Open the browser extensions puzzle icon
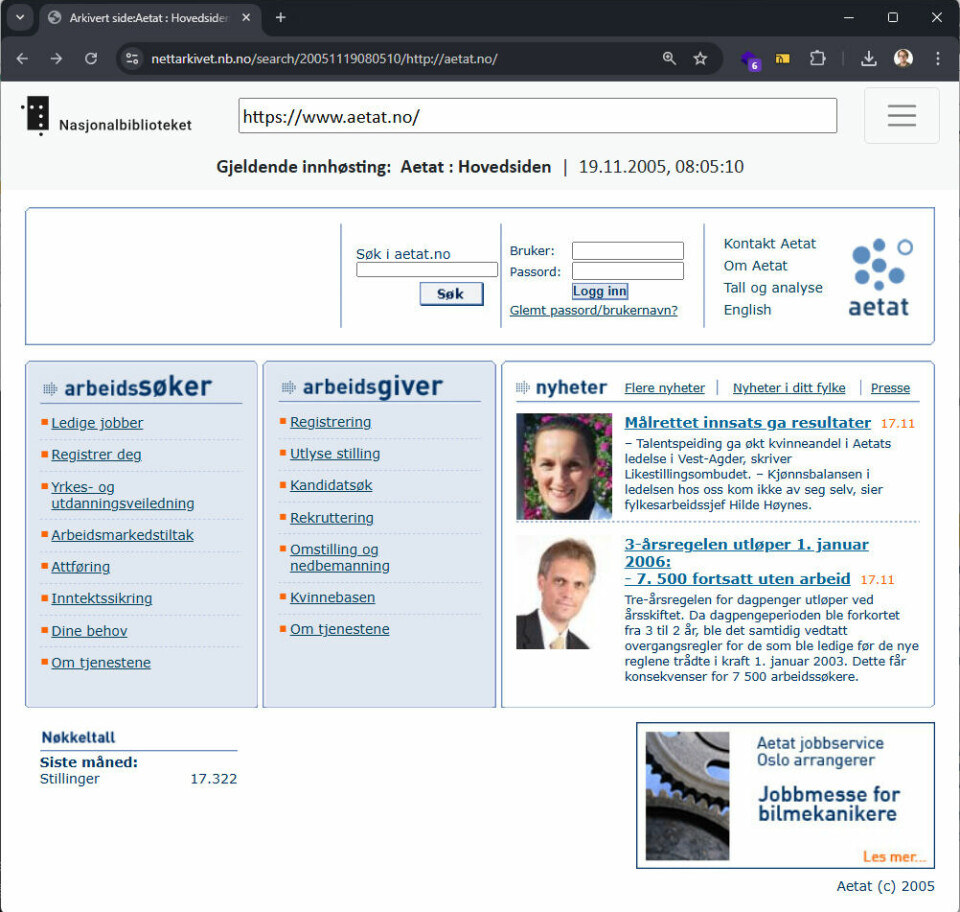960x912 pixels. (x=817, y=59)
